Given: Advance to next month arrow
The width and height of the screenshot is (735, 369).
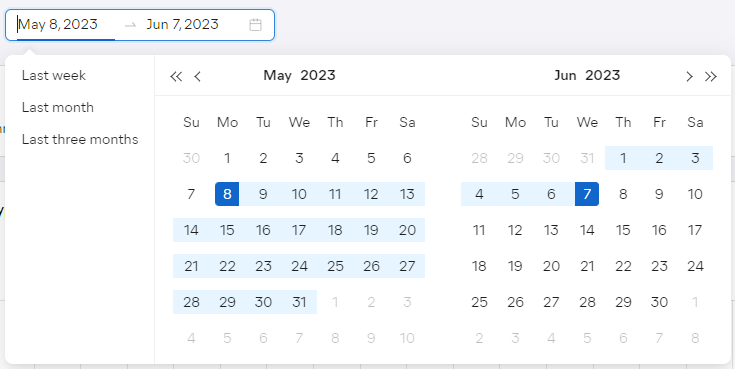Looking at the screenshot, I should click(689, 76).
